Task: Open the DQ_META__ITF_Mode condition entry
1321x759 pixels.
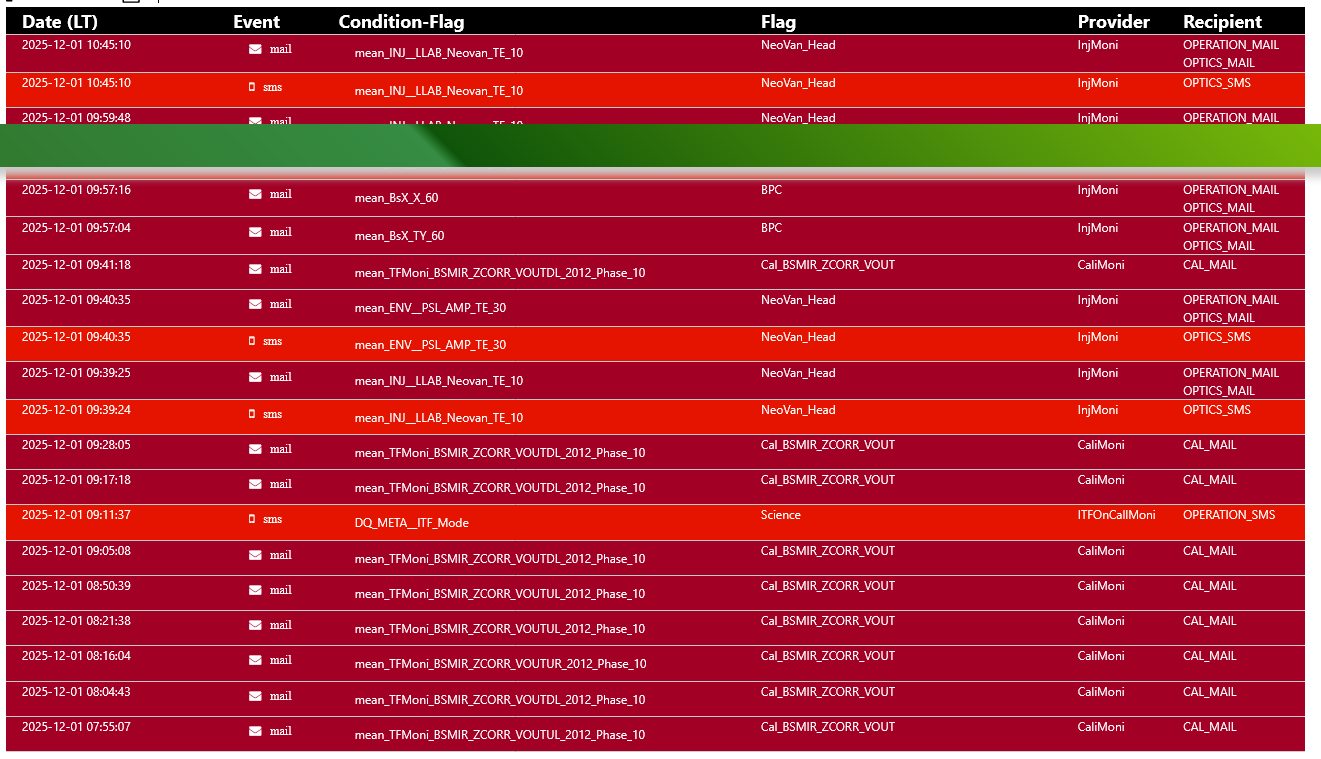Action: click(411, 523)
